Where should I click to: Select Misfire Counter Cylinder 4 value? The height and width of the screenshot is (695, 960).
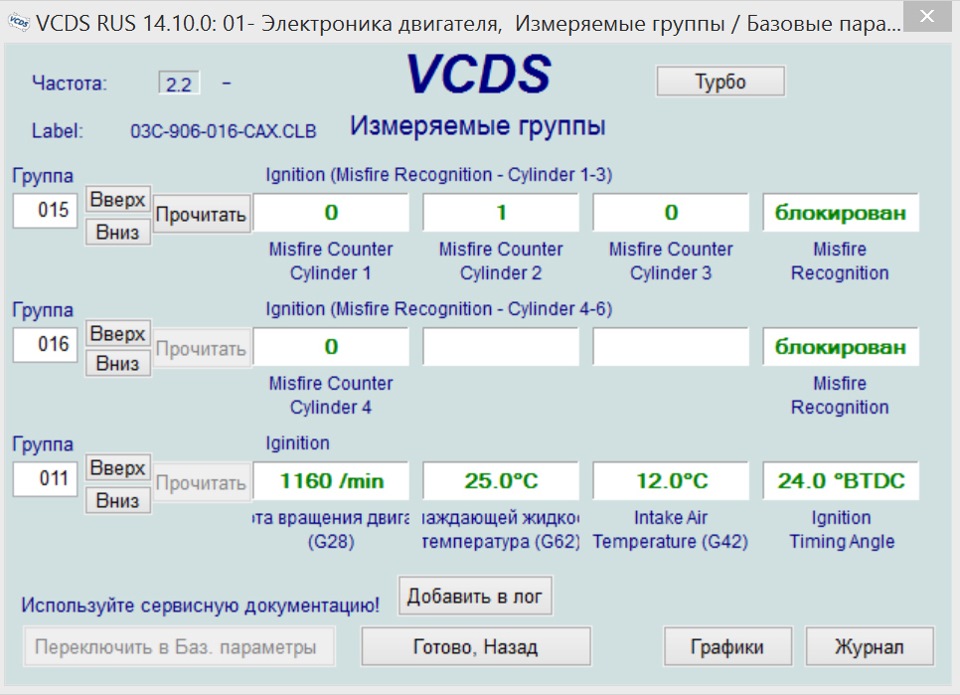click(x=331, y=347)
